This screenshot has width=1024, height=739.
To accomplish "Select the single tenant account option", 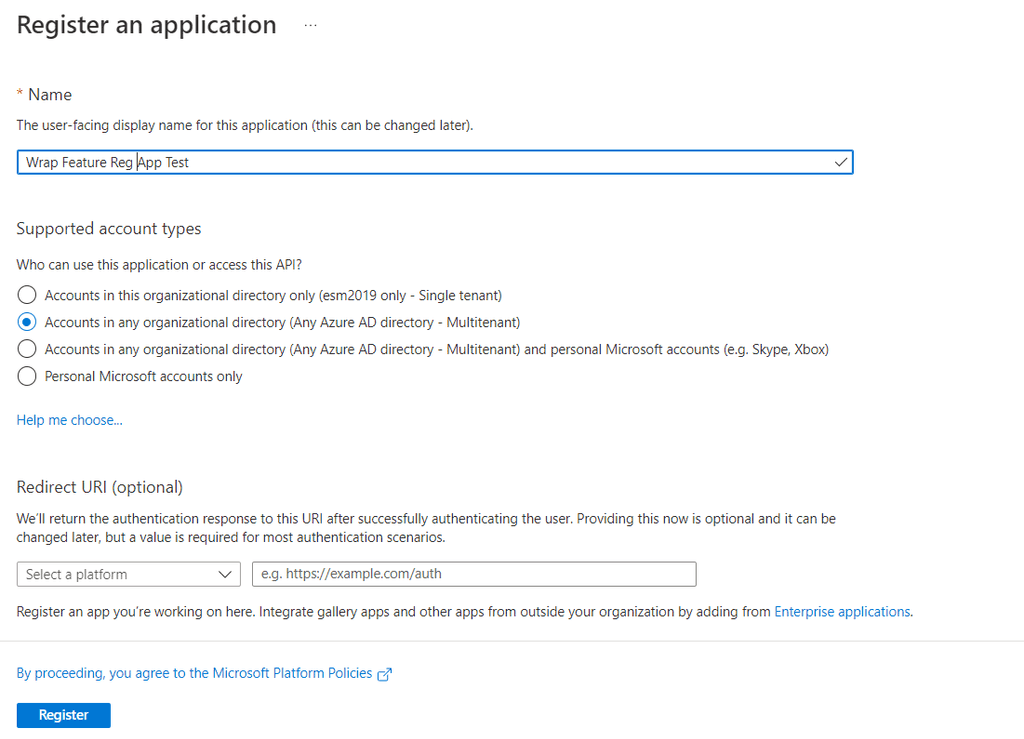I will [x=27, y=295].
